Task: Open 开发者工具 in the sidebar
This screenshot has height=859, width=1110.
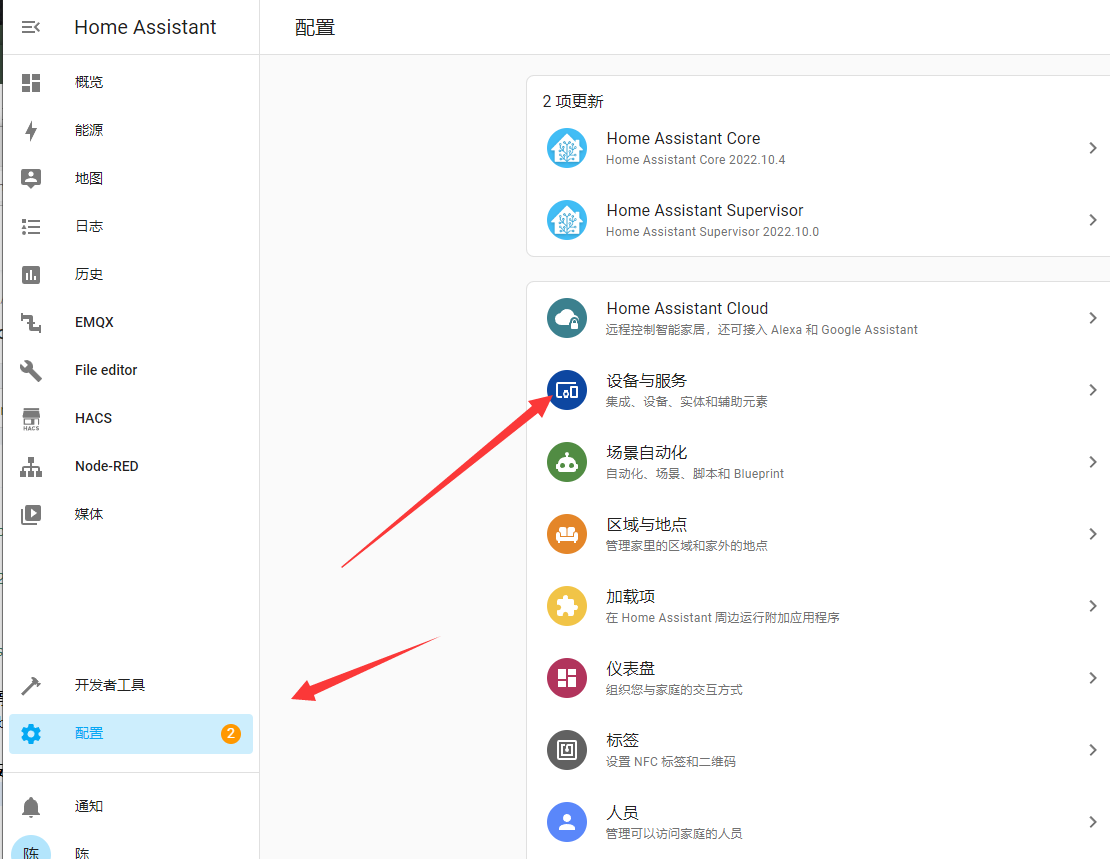Action: click(131, 686)
